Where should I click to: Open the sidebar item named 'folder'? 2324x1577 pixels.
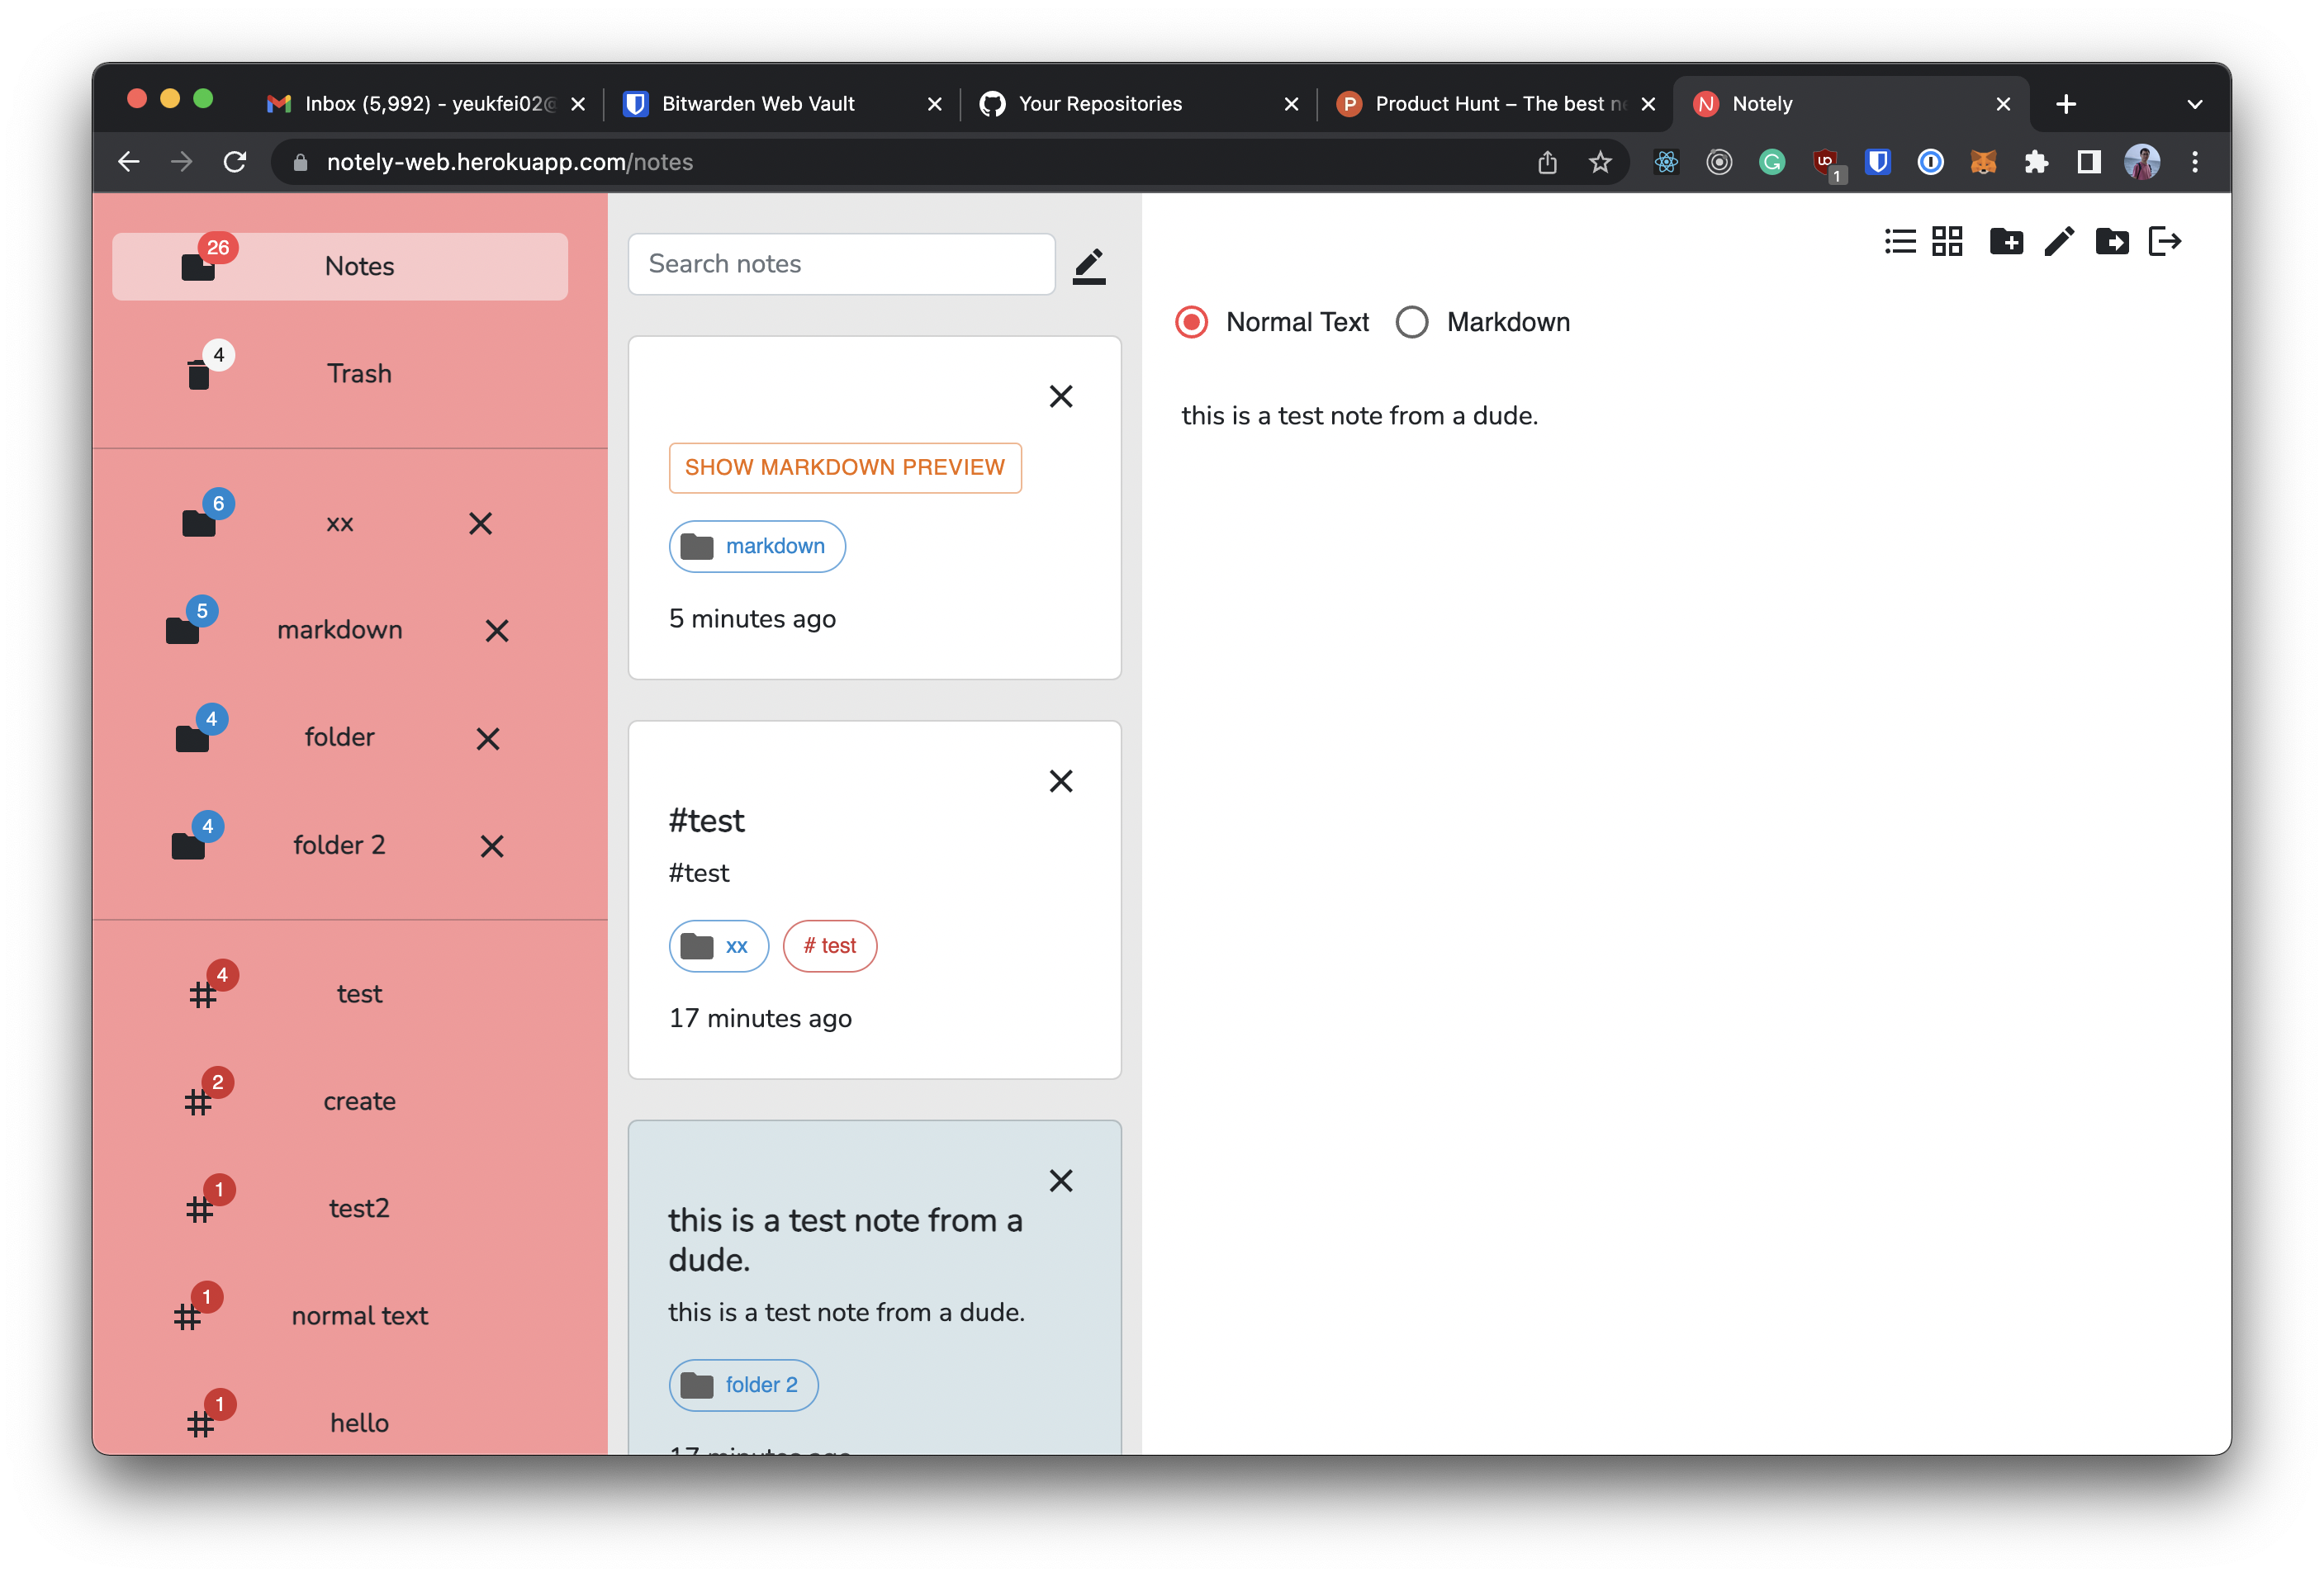click(x=340, y=738)
